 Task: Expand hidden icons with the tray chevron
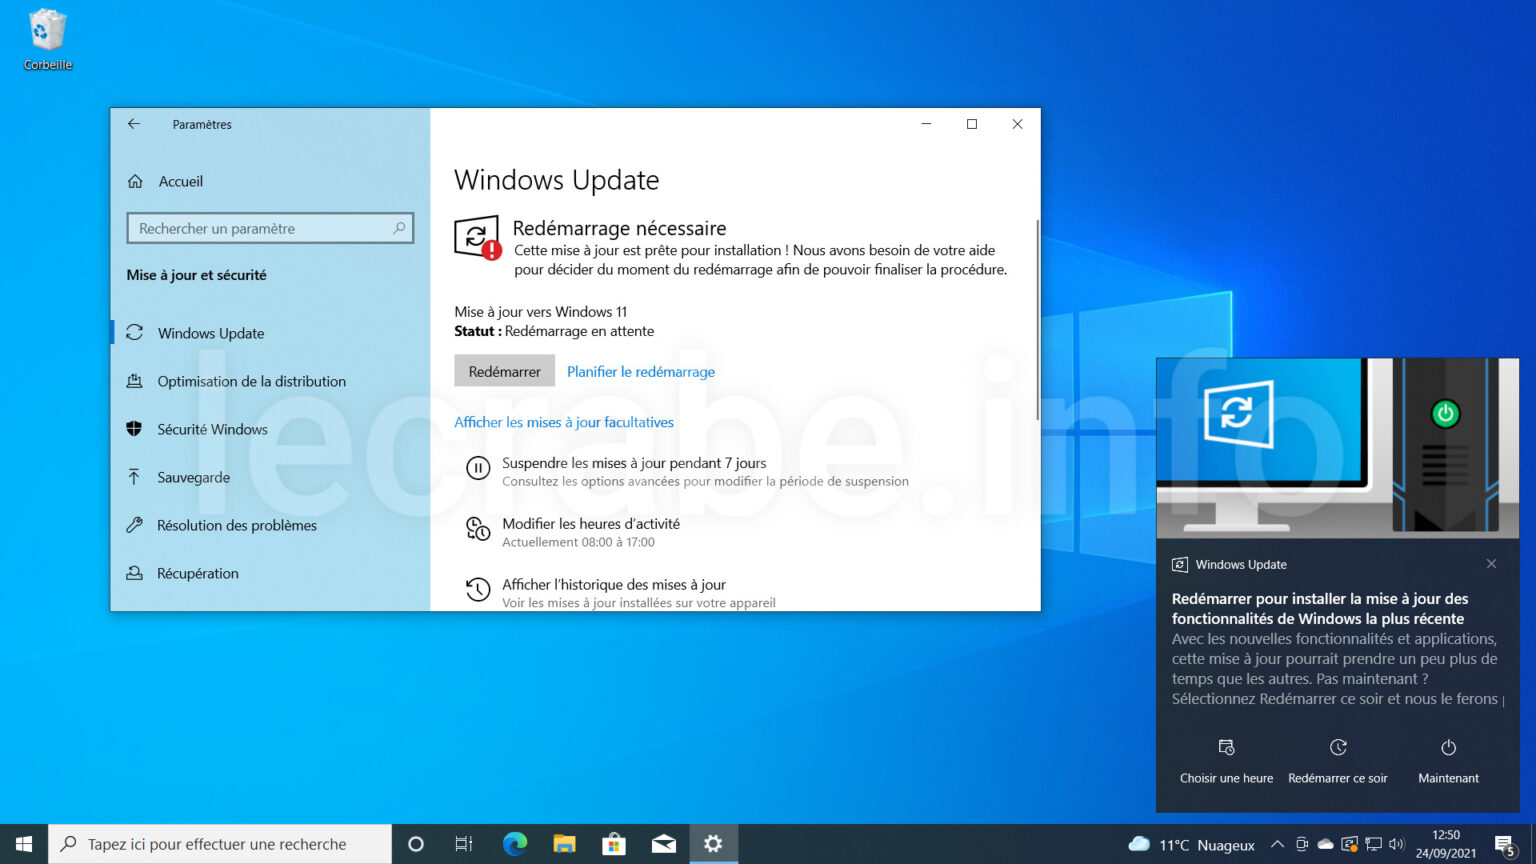pos(1277,843)
